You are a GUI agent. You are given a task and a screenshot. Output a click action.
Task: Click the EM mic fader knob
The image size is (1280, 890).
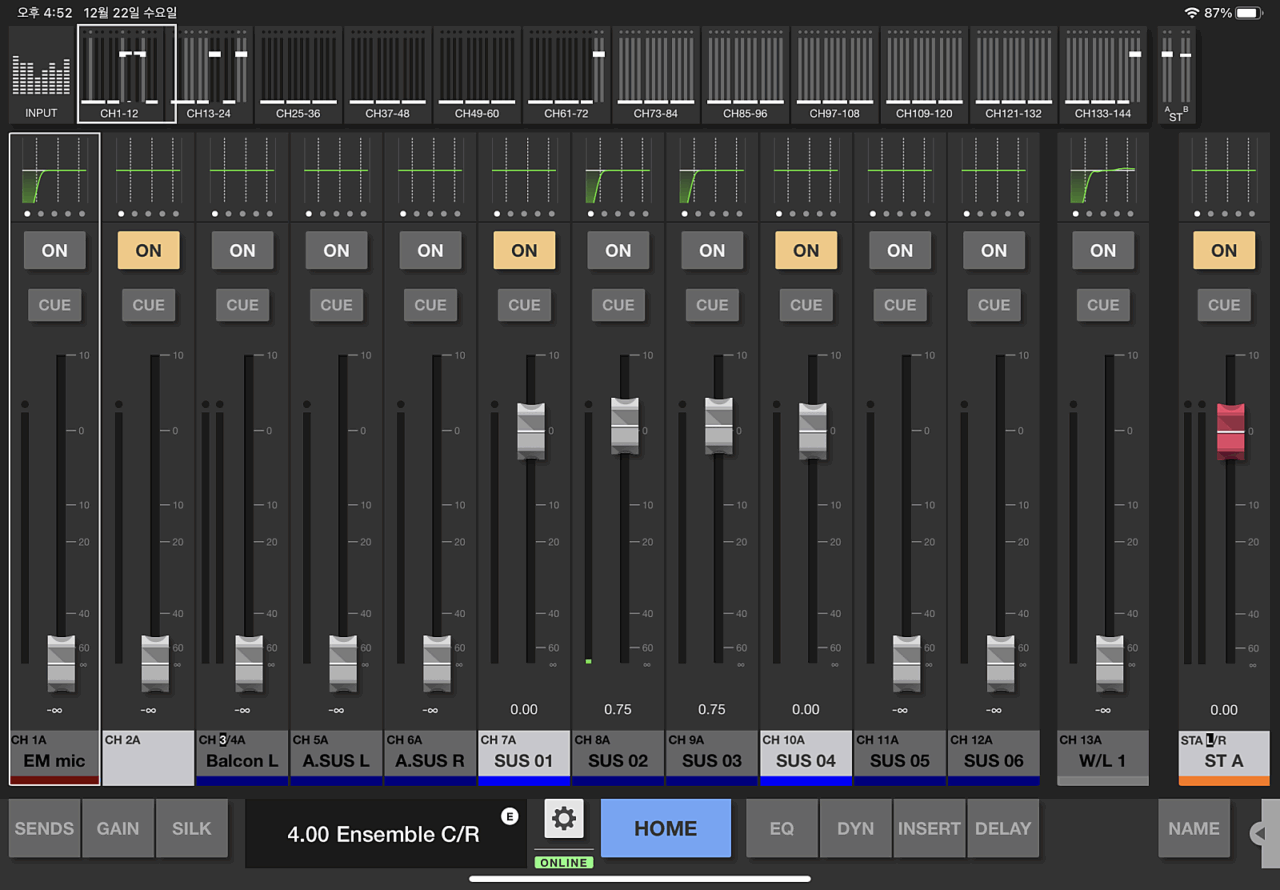point(61,663)
